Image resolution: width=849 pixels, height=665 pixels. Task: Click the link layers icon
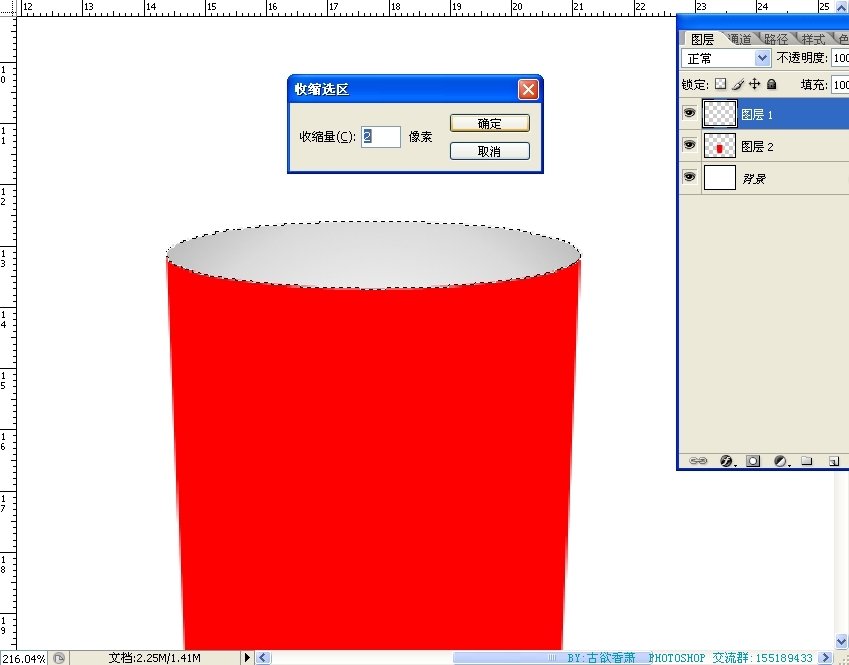[x=699, y=461]
